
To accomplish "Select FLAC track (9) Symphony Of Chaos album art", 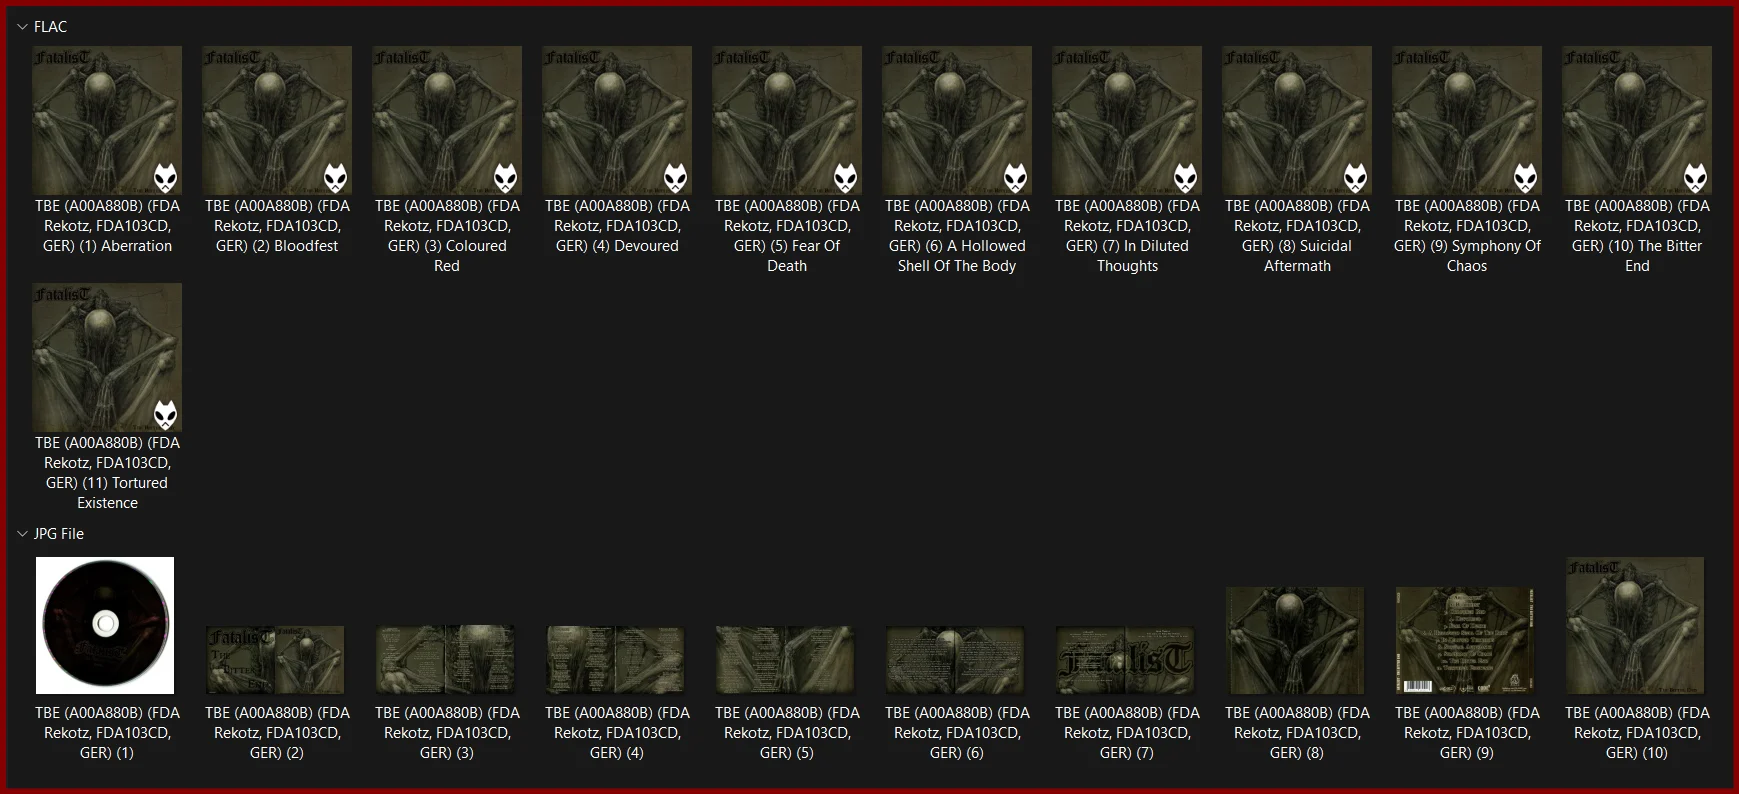I will point(1467,120).
